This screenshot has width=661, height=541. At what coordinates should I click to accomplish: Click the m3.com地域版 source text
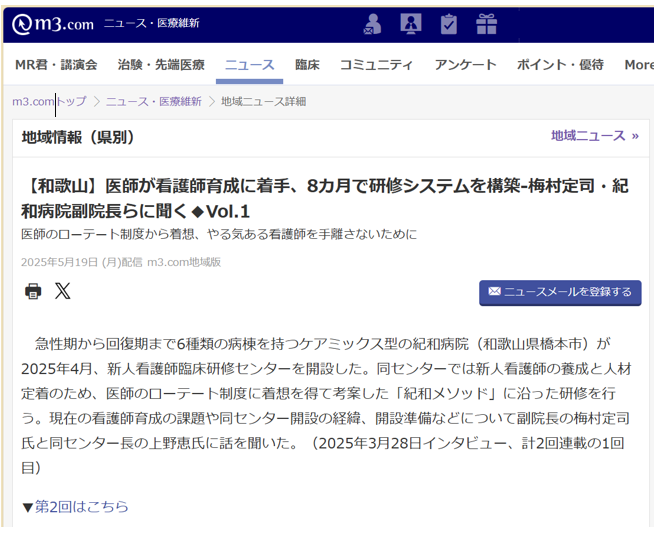click(x=184, y=262)
